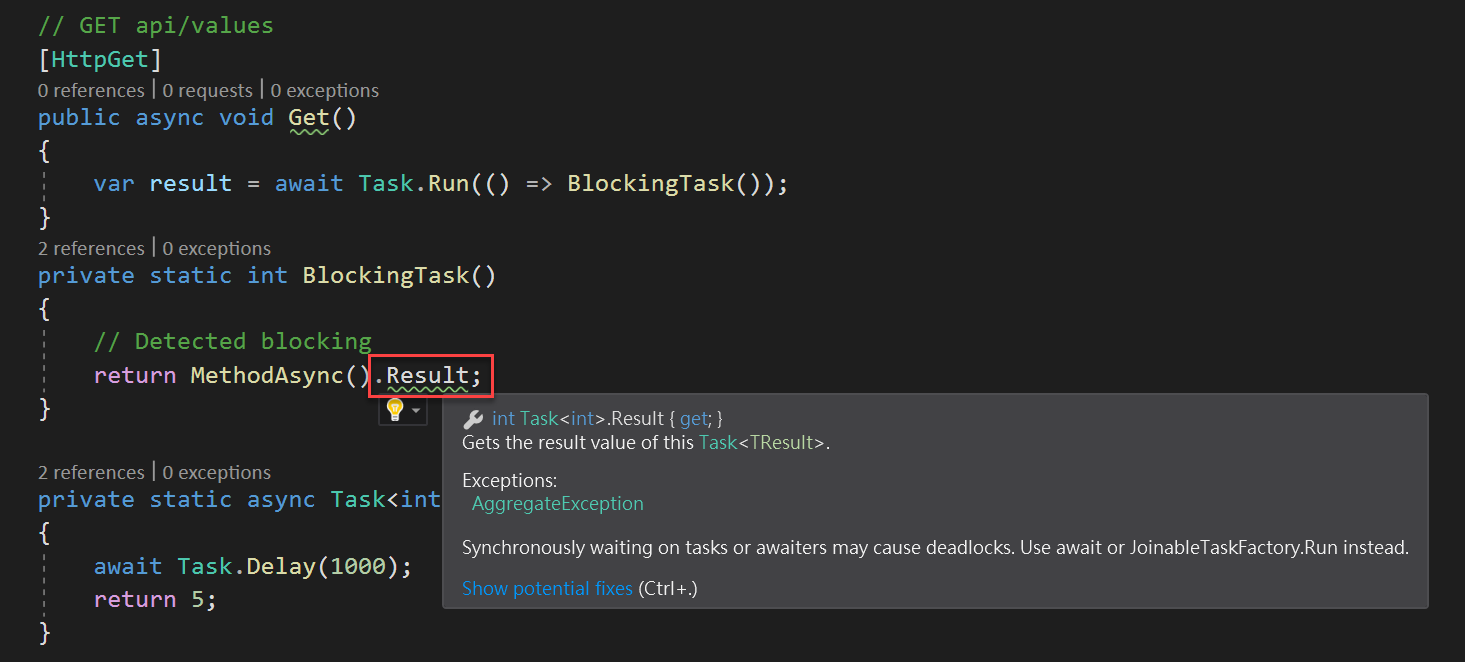Select the underlined Result property in code

click(x=430, y=375)
